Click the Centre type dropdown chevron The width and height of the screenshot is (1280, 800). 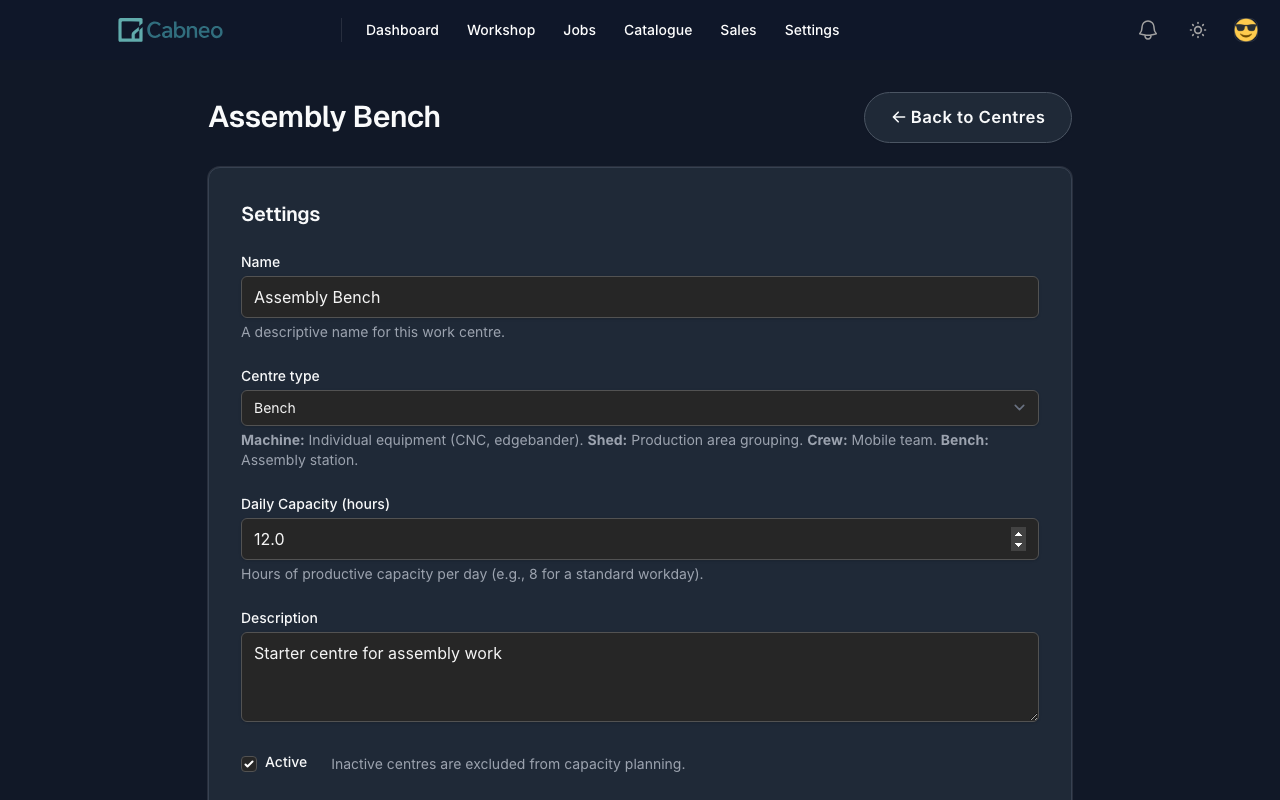pyautogui.click(x=1019, y=408)
